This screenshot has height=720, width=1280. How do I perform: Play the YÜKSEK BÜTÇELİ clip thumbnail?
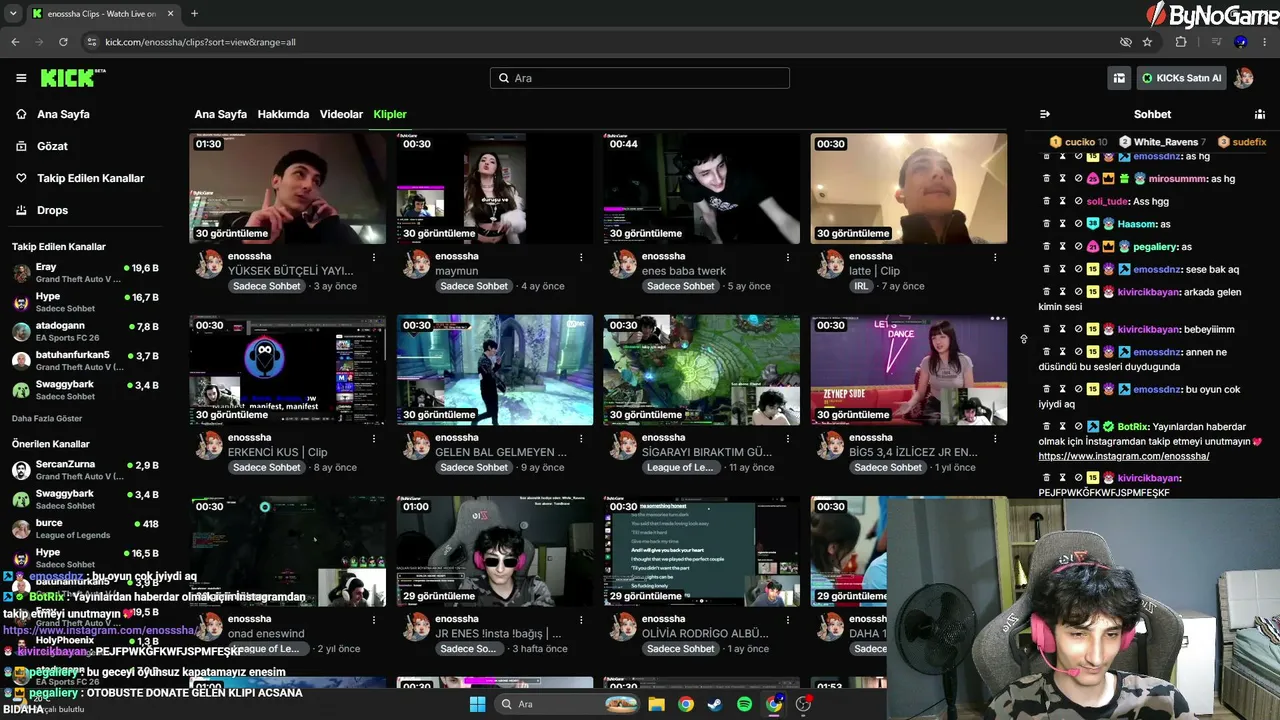pos(287,188)
